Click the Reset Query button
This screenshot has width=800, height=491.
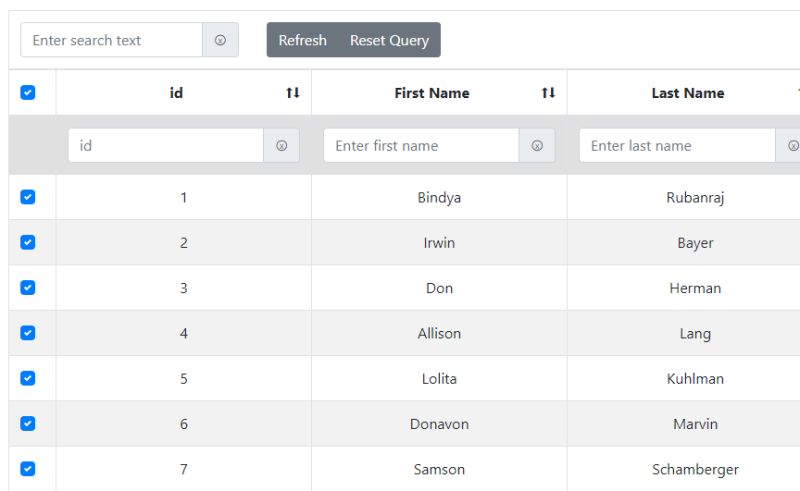(389, 40)
